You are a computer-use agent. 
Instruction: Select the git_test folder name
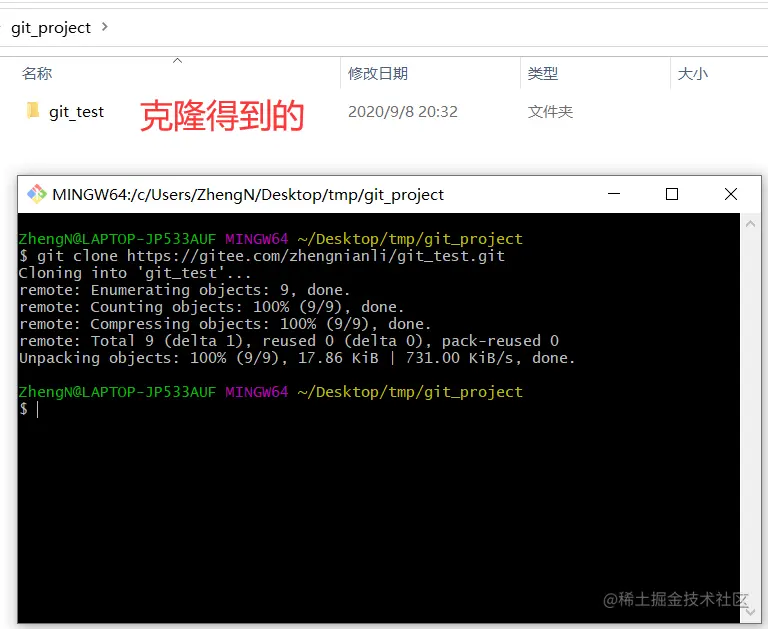76,112
